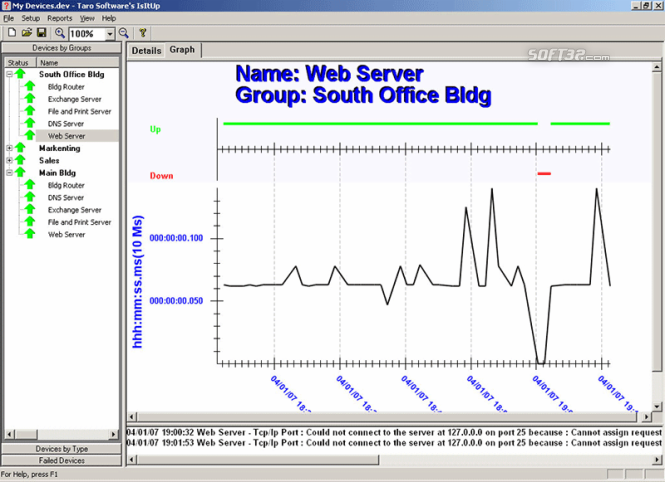Screen dimensions: 665x482
Task: Click the graph's horizontal scrollbar right arrow
Action: pyautogui.click(x=646, y=416)
